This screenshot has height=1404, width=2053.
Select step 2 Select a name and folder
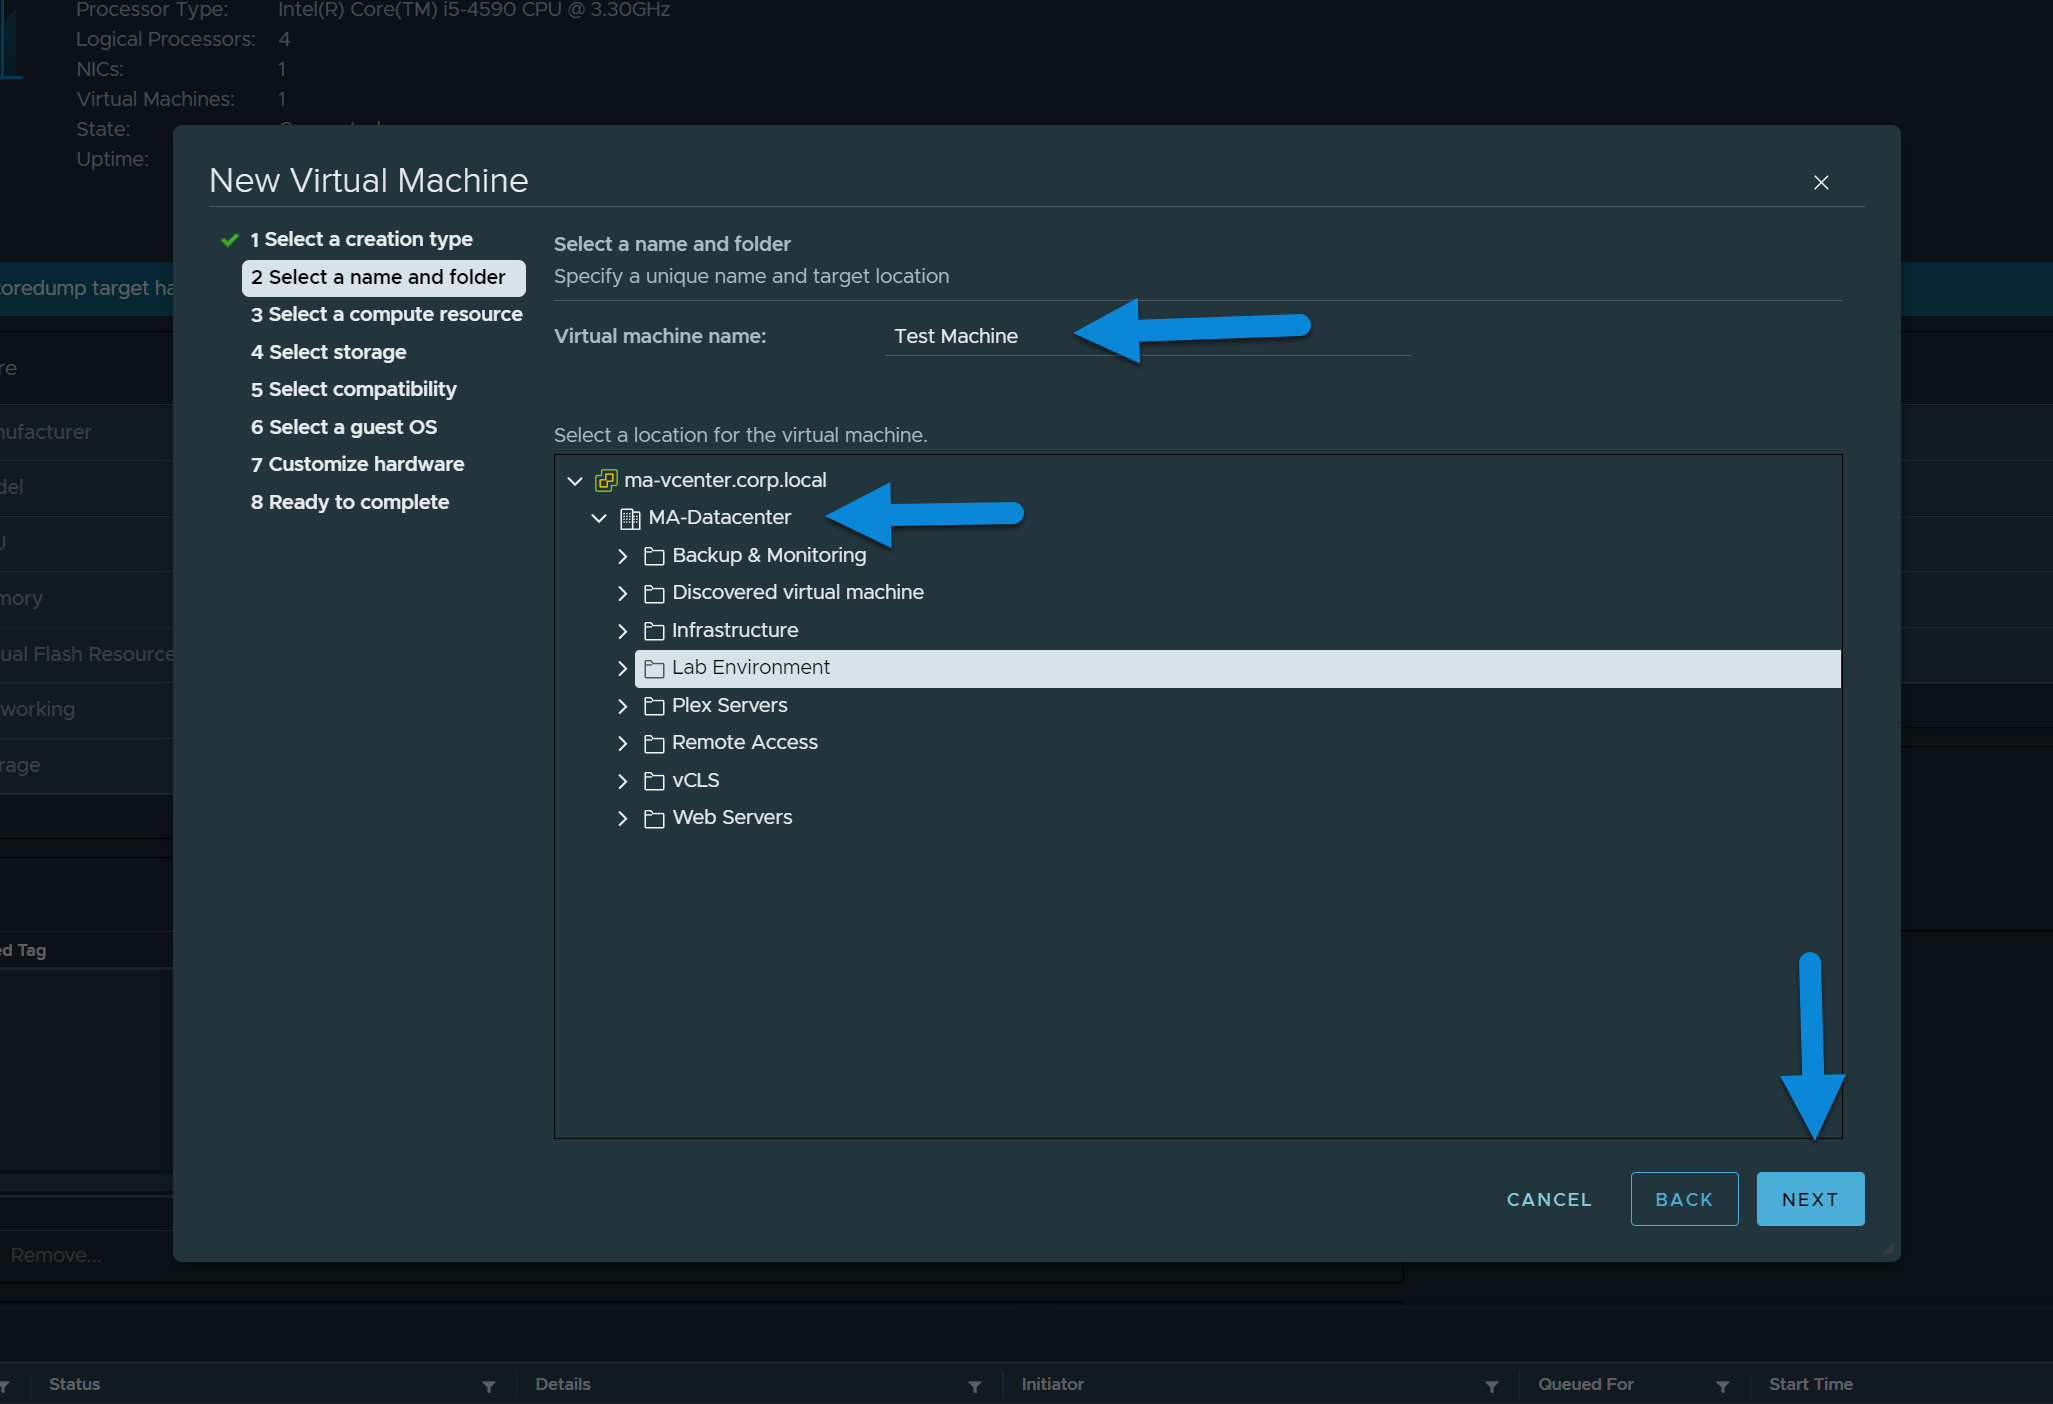(384, 277)
